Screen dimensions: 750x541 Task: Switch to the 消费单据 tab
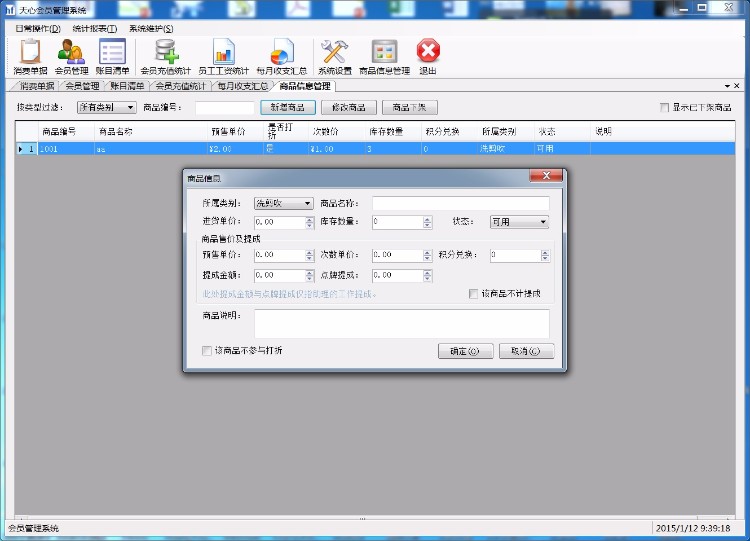[x=36, y=86]
